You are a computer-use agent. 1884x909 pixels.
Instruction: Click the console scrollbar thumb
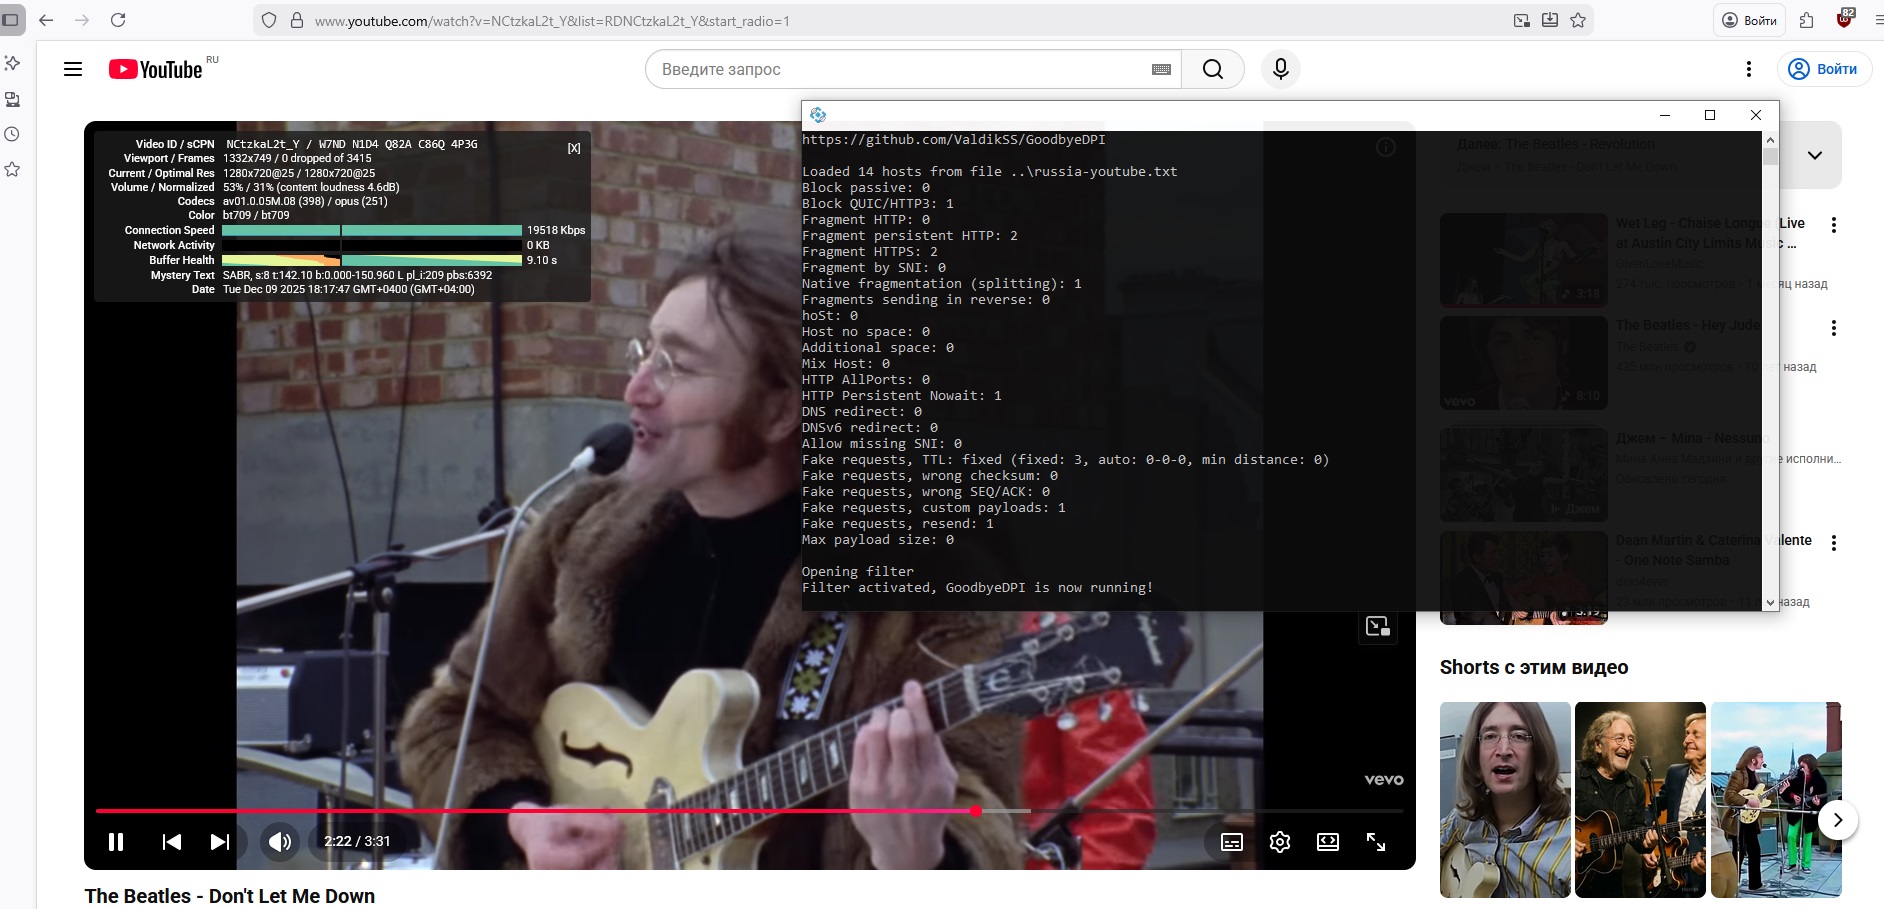(x=1770, y=157)
